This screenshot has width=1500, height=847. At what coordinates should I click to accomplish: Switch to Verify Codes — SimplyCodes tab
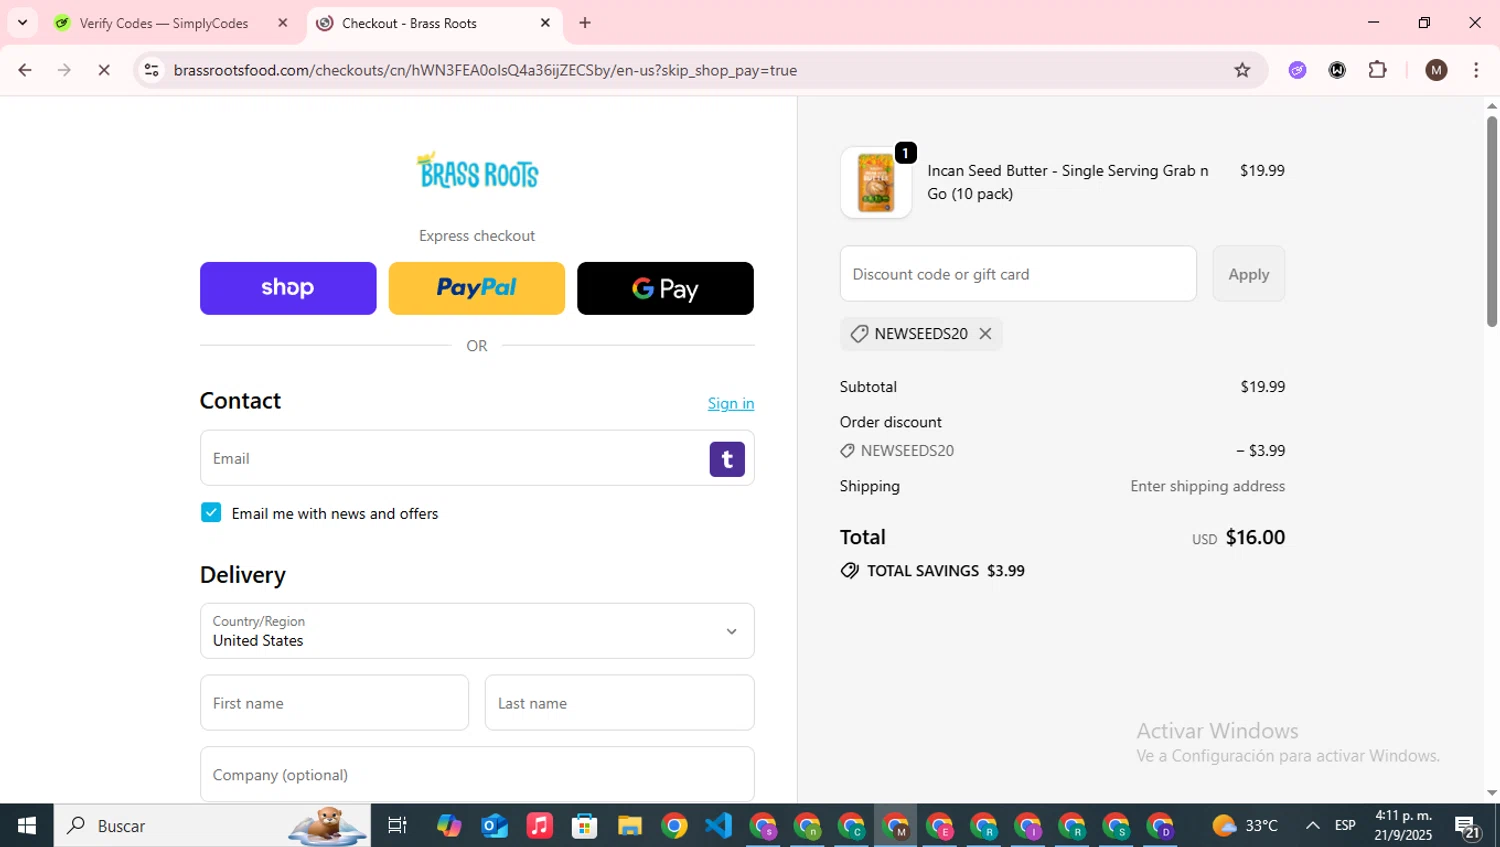click(164, 23)
